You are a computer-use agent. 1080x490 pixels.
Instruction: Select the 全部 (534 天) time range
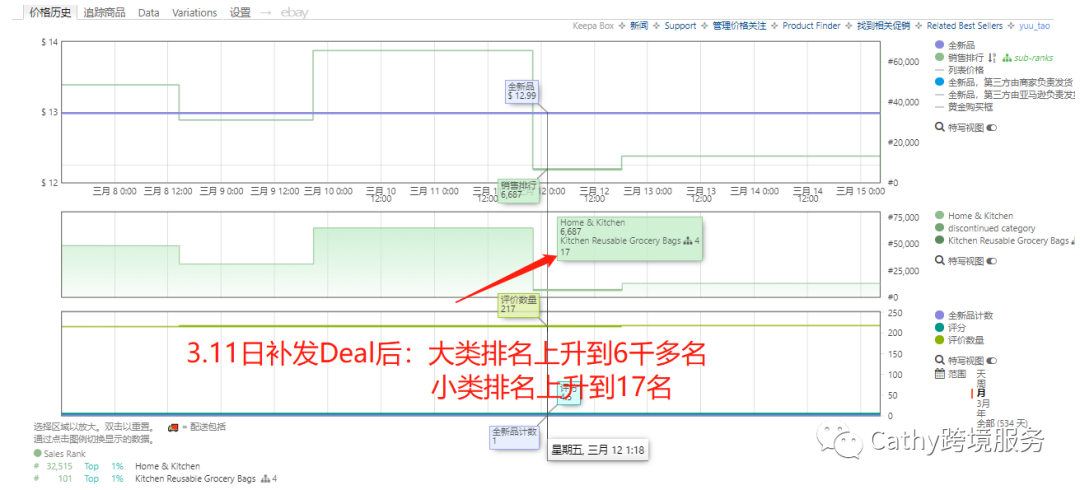point(1001,422)
